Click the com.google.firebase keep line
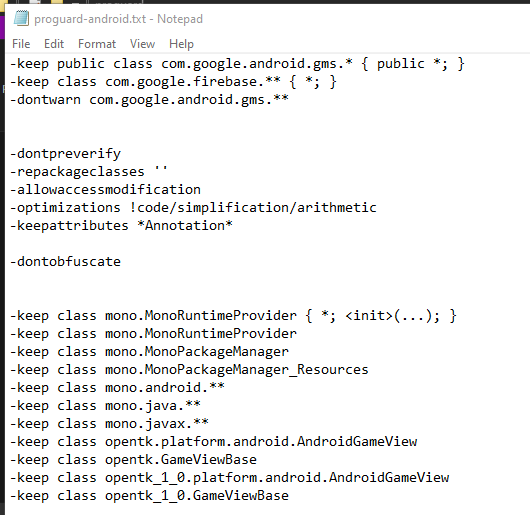Image resolution: width=530 pixels, height=515 pixels. tap(173, 82)
